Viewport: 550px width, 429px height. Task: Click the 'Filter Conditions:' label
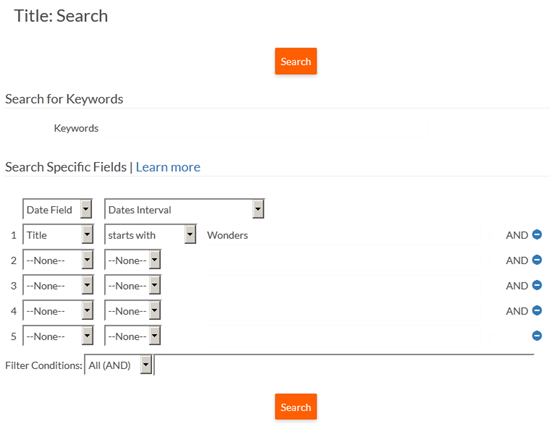tap(44, 365)
